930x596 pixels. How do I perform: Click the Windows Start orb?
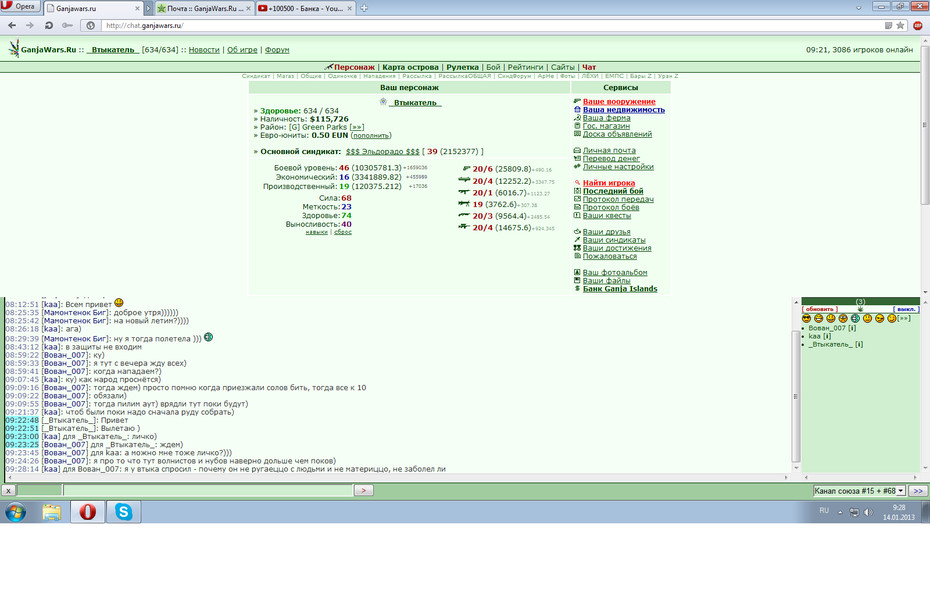tap(15, 511)
